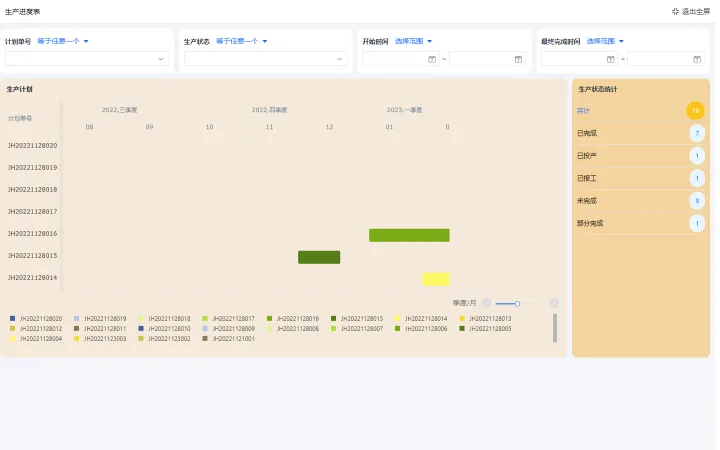Select the 部分完成 status row label
720x450 pixels.
pyautogui.click(x=590, y=223)
